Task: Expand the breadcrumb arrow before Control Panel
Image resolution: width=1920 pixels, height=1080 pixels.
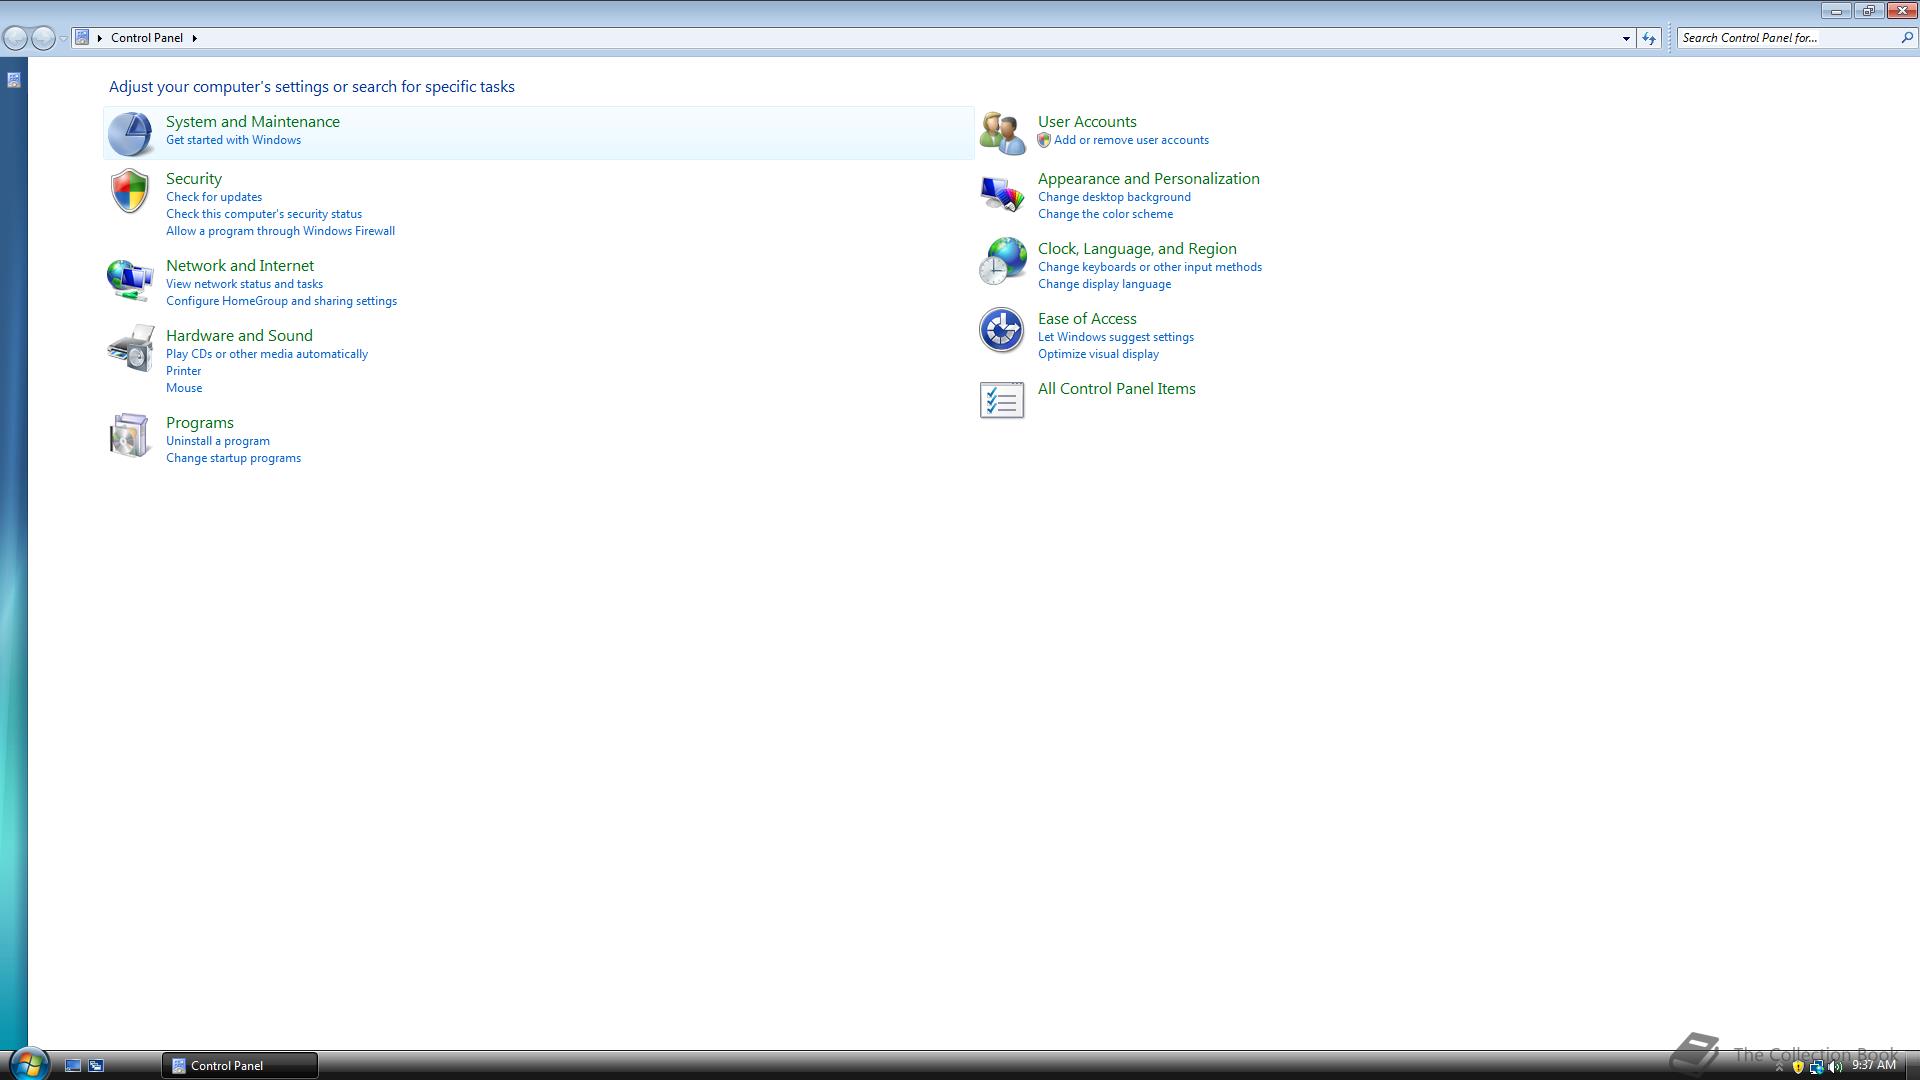Action: click(100, 38)
